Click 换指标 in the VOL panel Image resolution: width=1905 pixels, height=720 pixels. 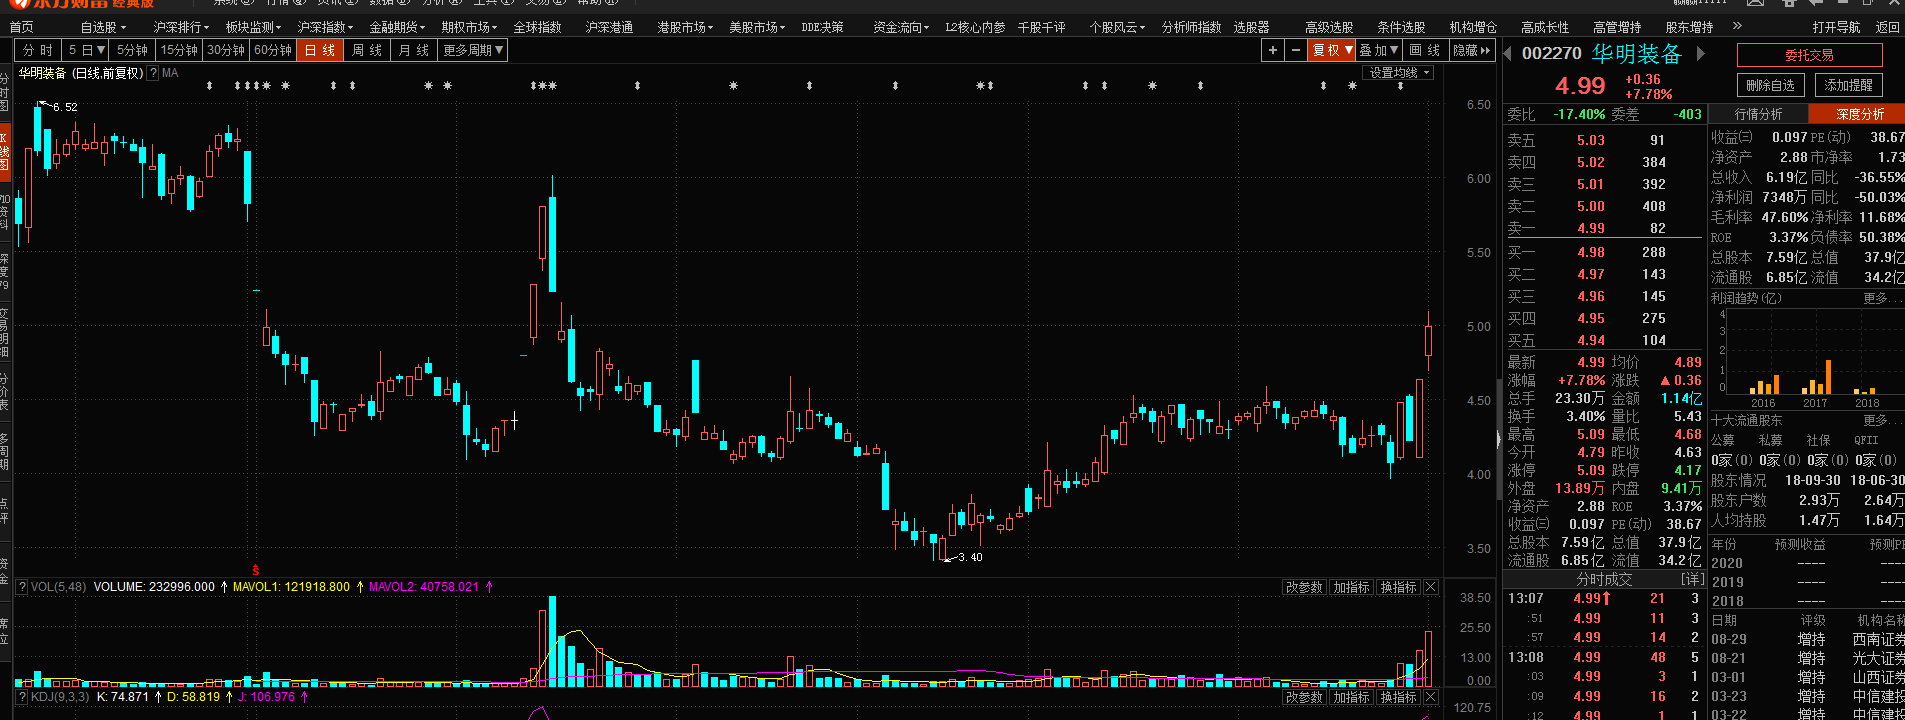tap(1398, 587)
